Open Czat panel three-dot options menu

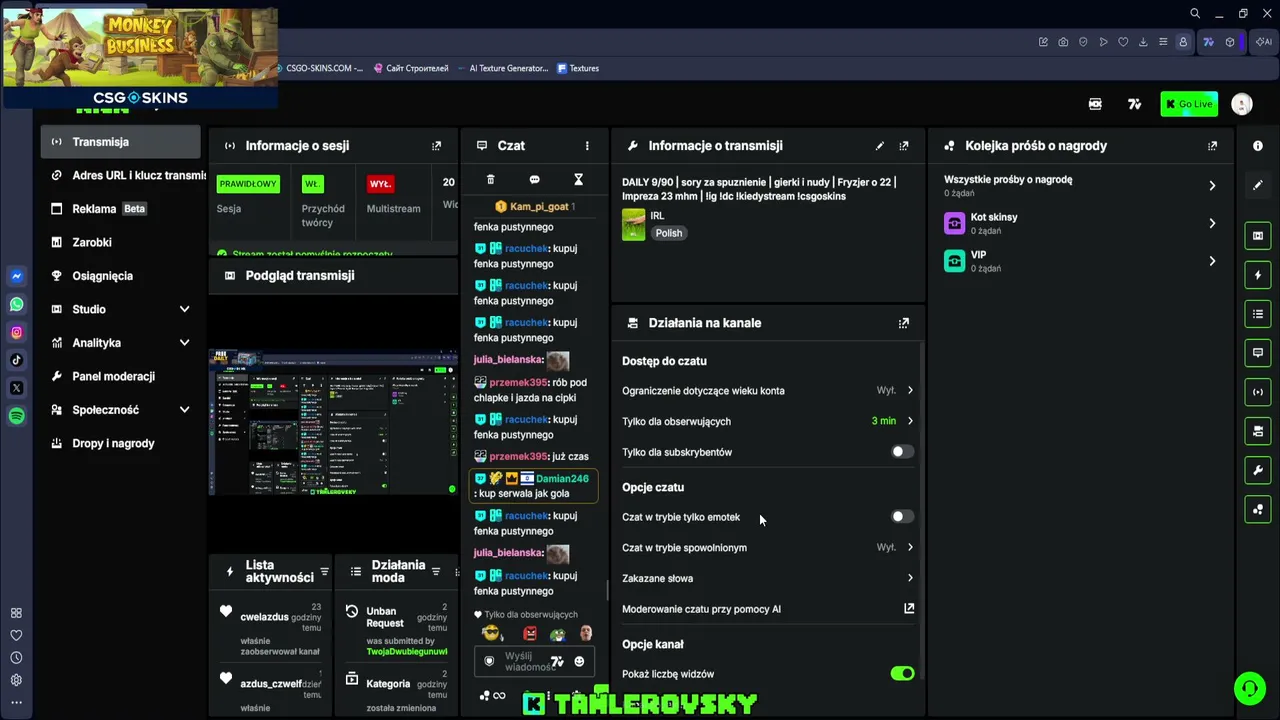[x=587, y=146]
